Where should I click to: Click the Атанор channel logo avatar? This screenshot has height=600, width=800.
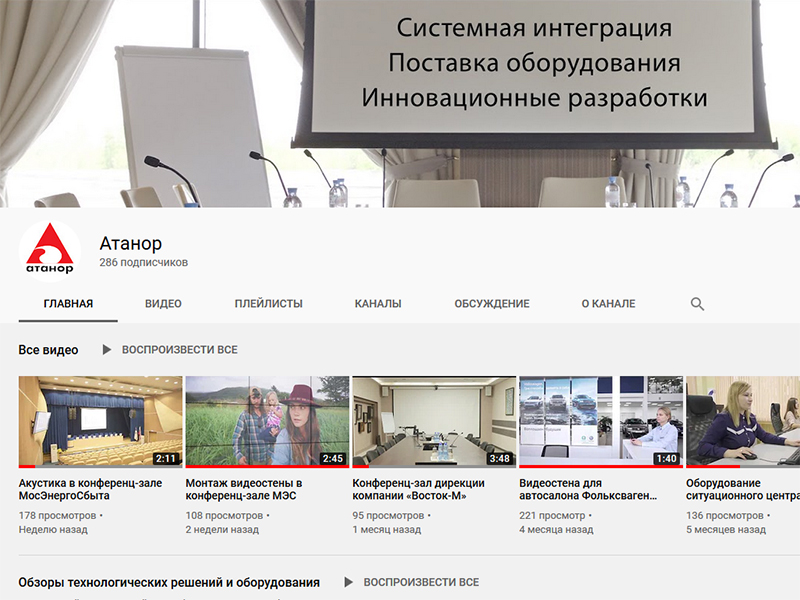pyautogui.click(x=49, y=251)
